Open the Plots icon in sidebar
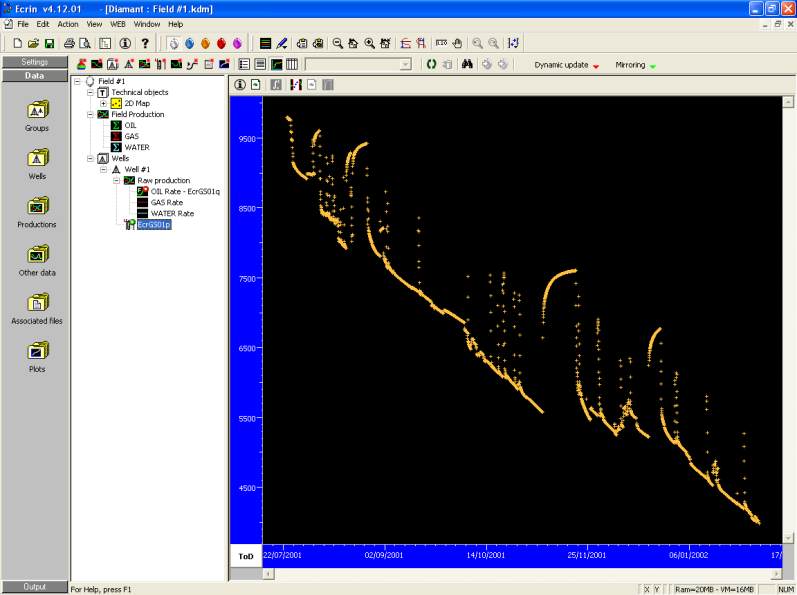This screenshot has width=797, height=595. coord(36,351)
